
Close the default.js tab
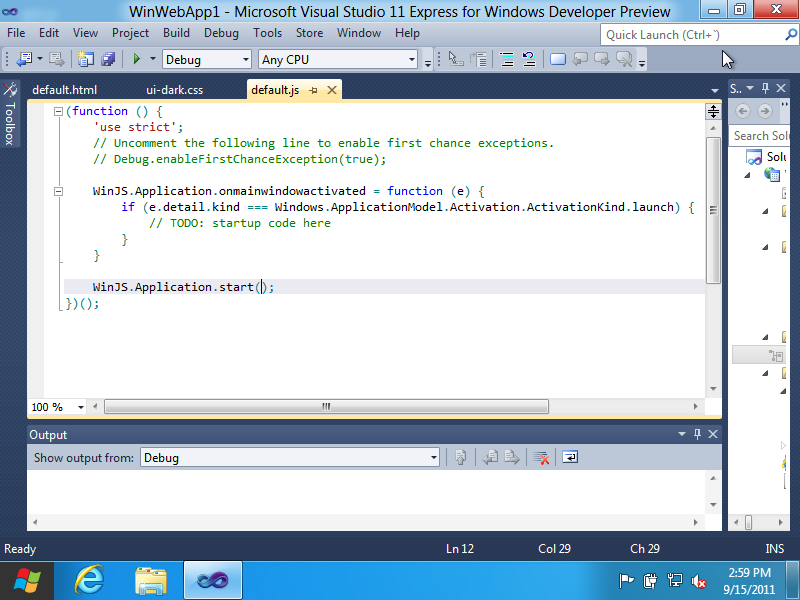coord(331,90)
